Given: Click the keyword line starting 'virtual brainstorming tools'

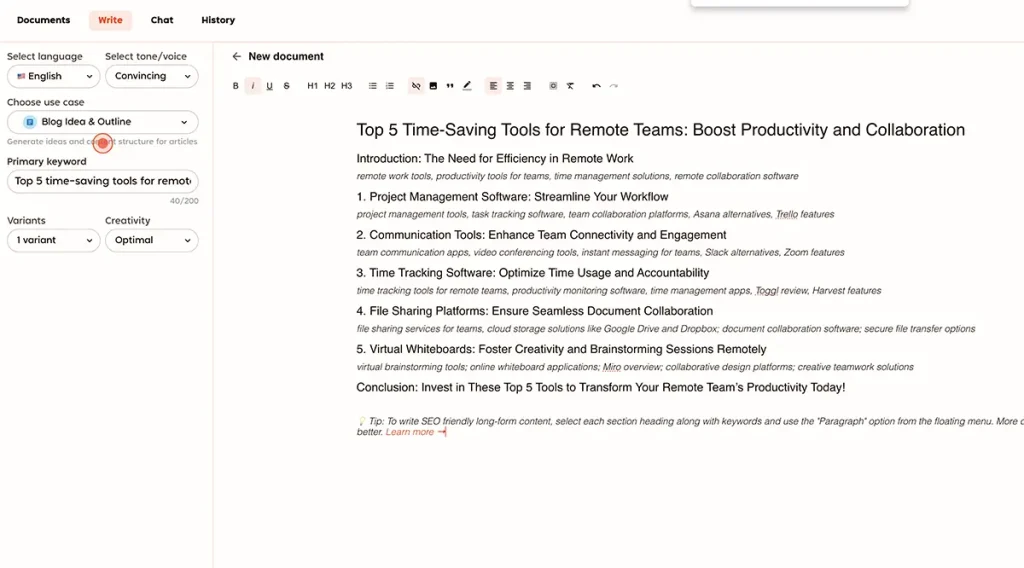Looking at the screenshot, I should (x=635, y=367).
